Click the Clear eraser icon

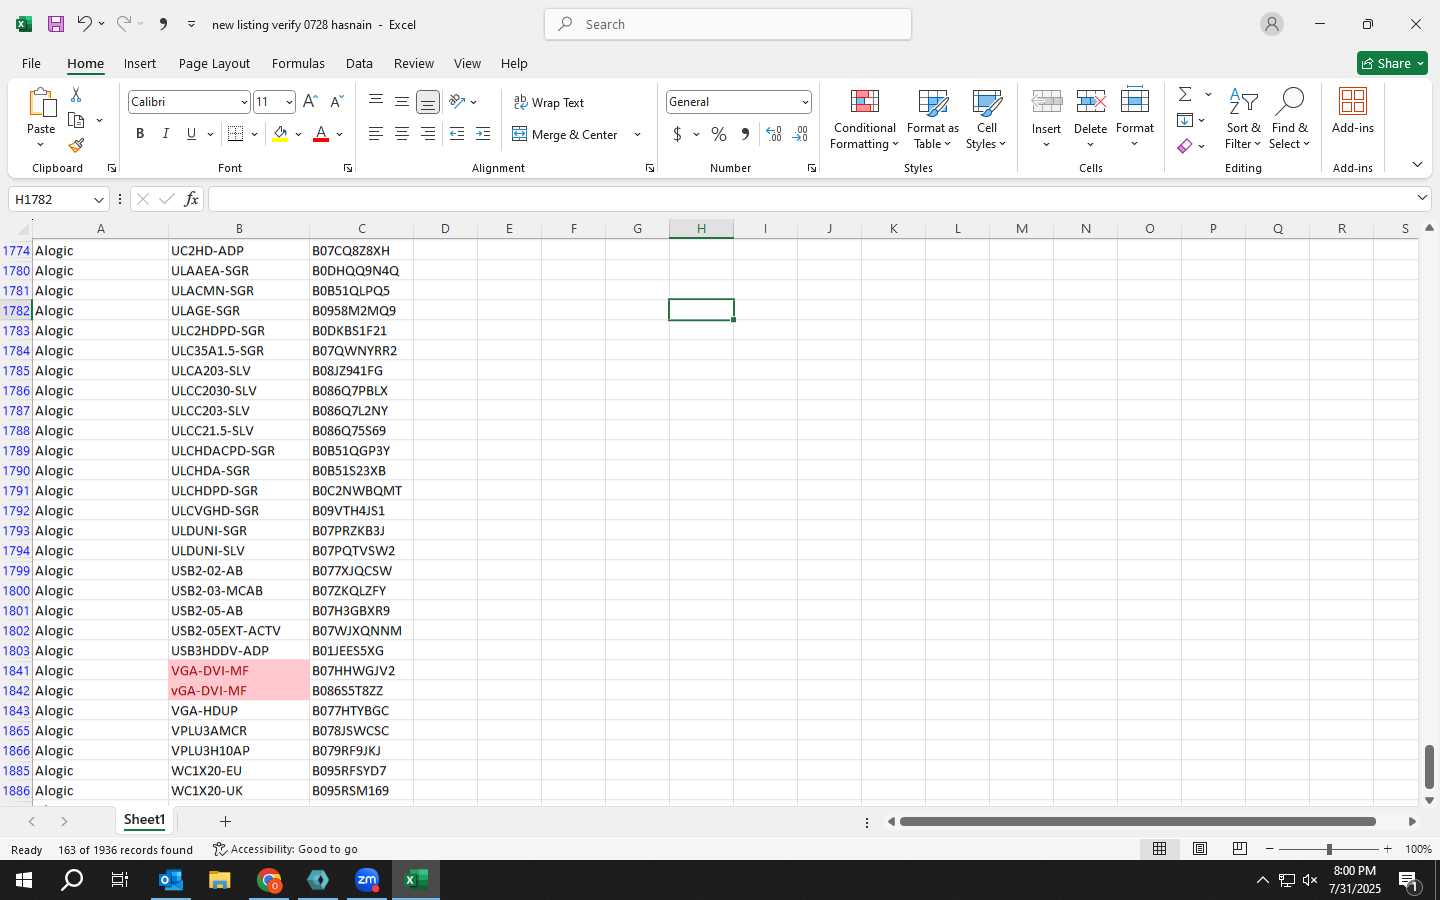1185,146
